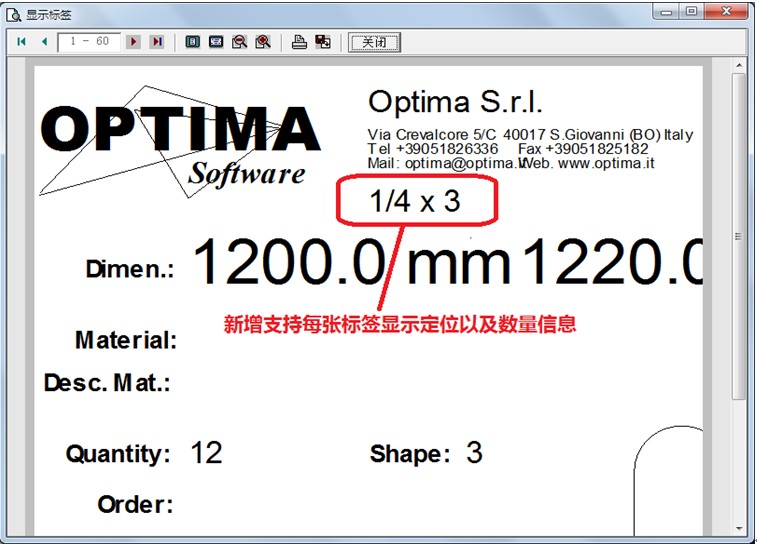Click the OPTIMA Software logo
This screenshot has height=546, width=757.
(x=180, y=142)
